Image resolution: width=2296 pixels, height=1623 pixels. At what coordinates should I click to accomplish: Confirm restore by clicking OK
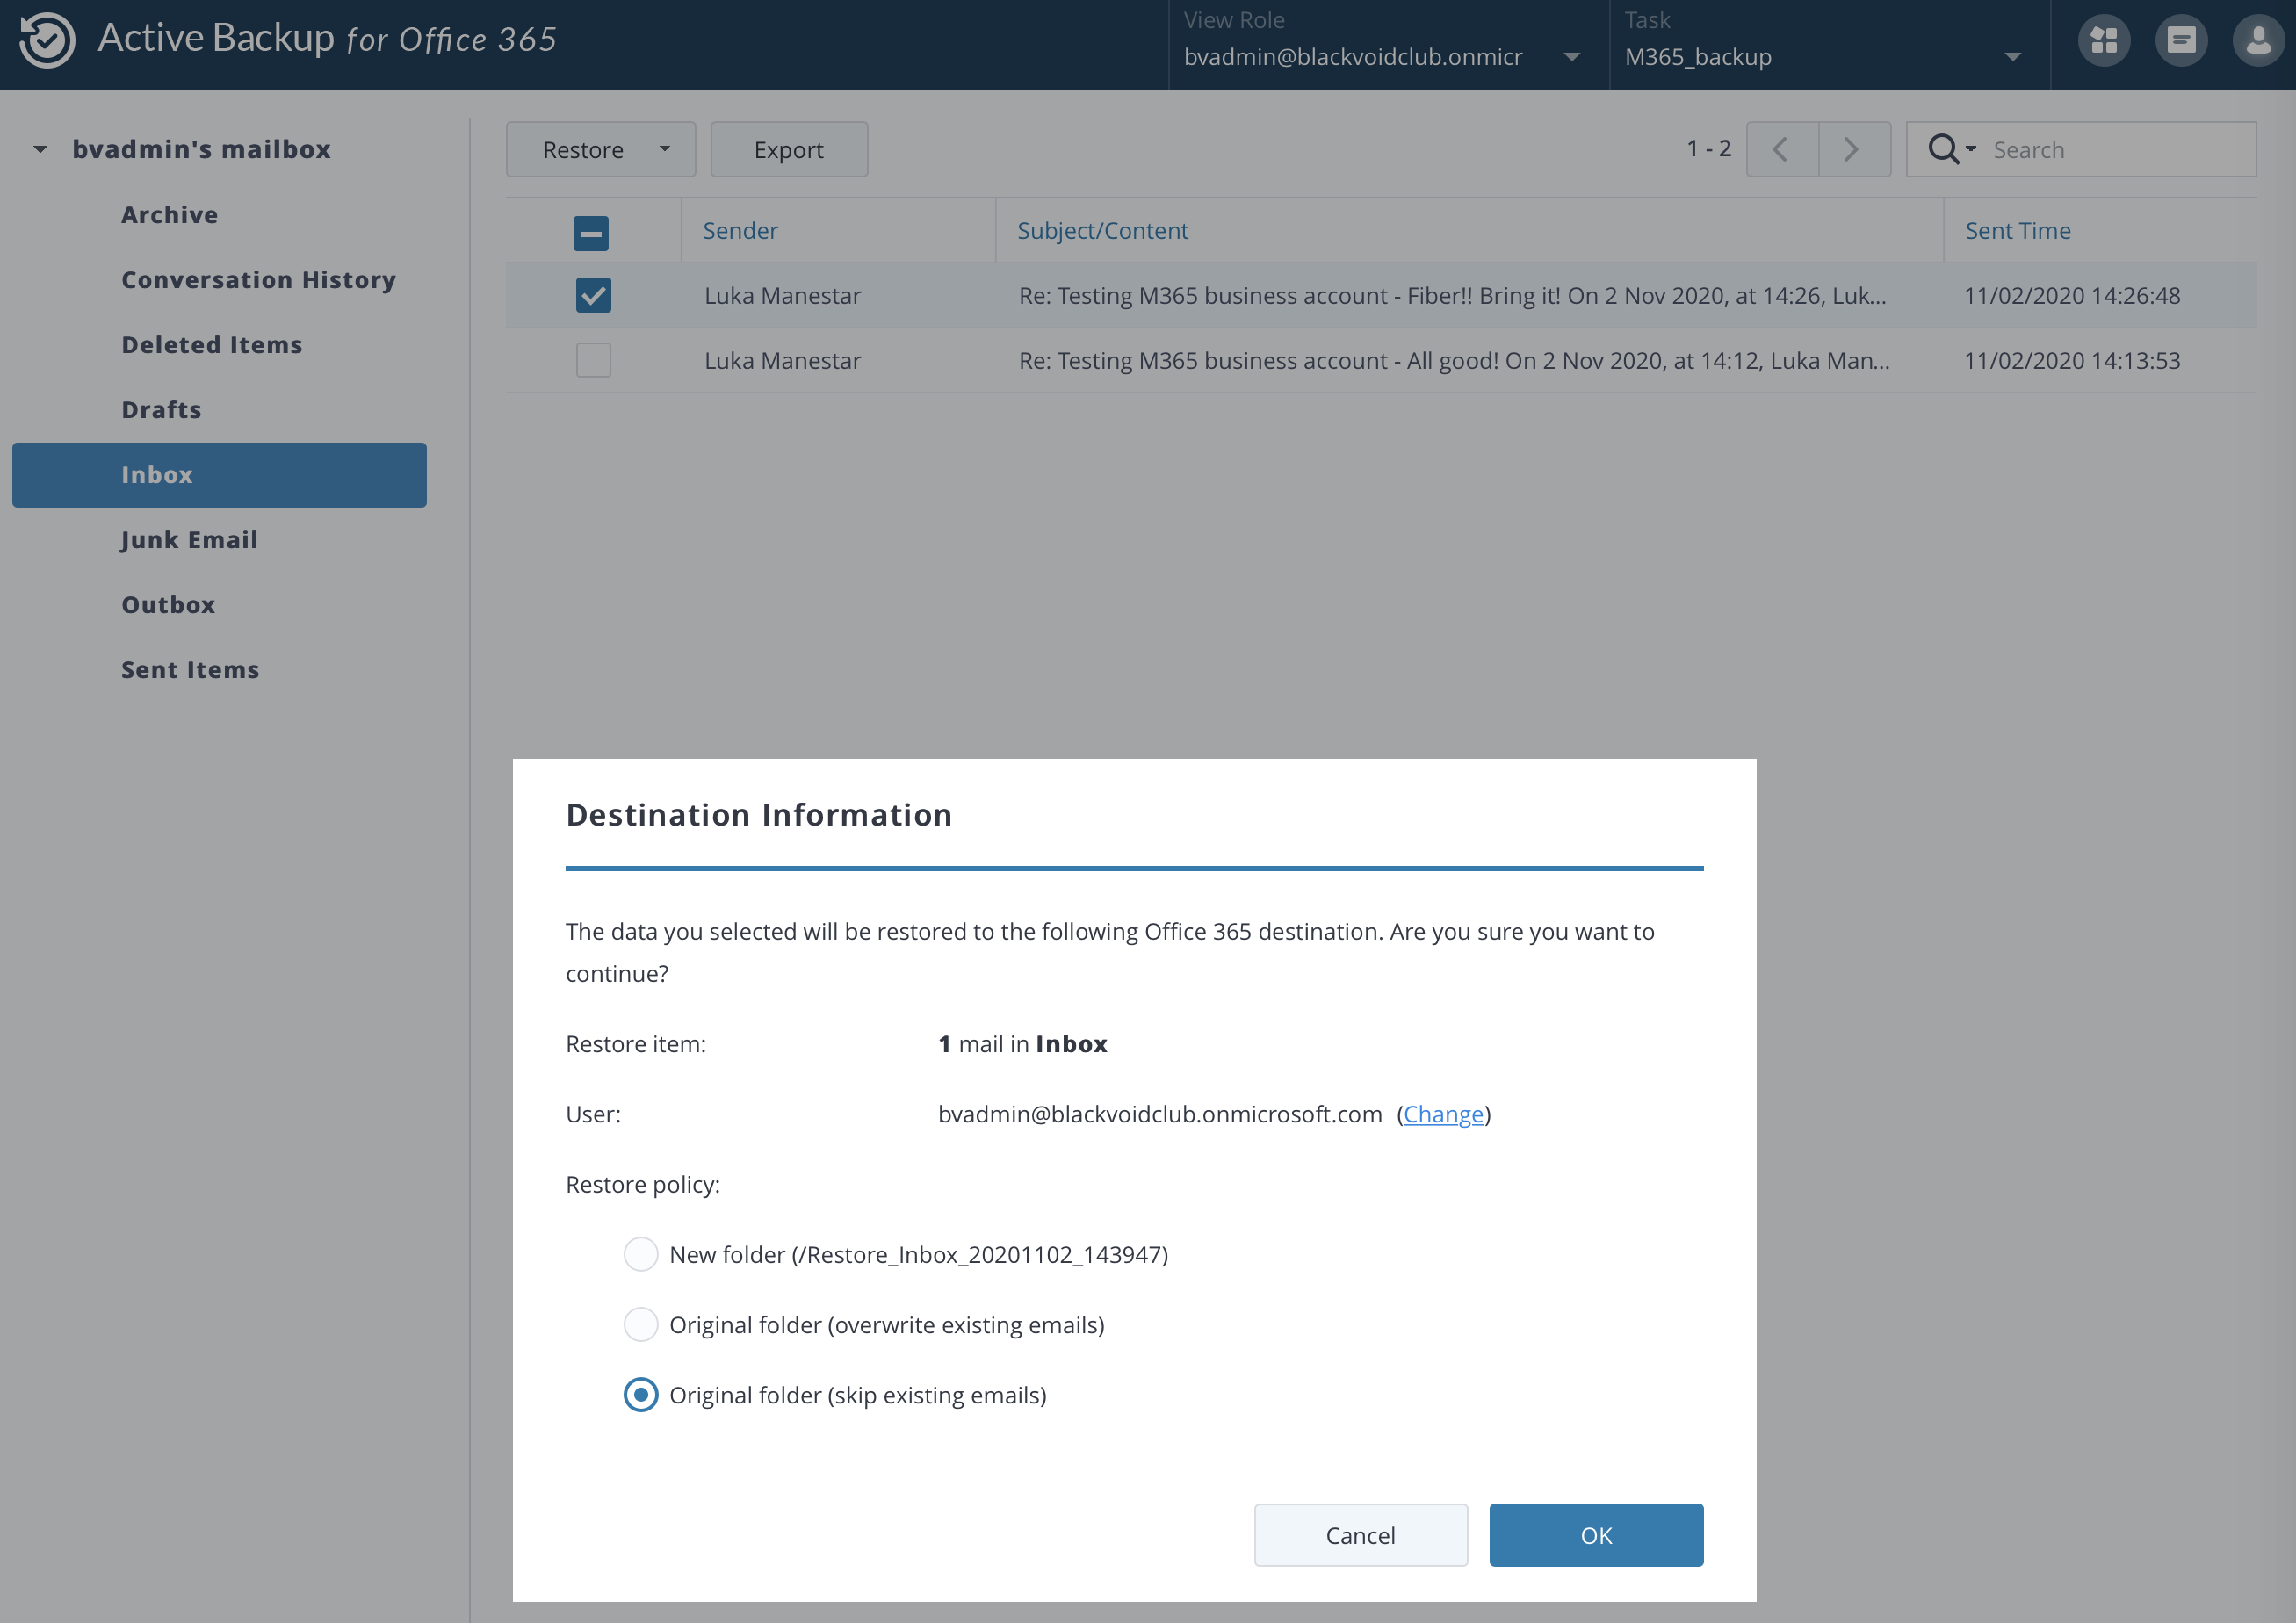tap(1595, 1535)
